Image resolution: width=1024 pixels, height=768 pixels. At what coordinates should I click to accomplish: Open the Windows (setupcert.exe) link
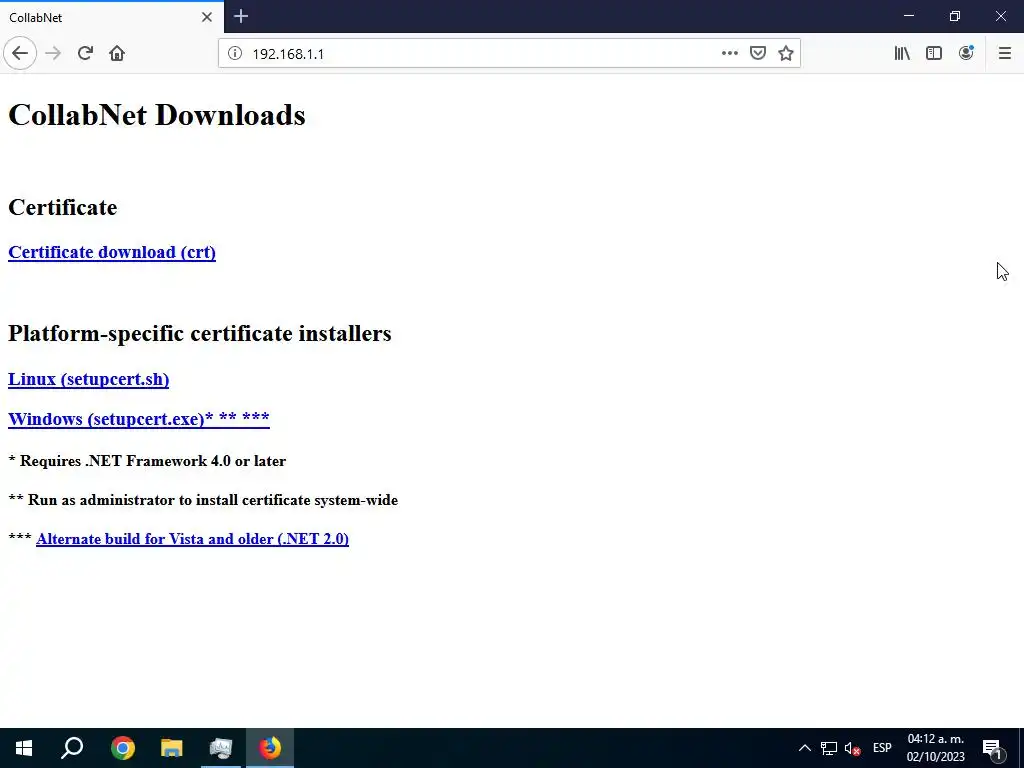pyautogui.click(x=138, y=419)
